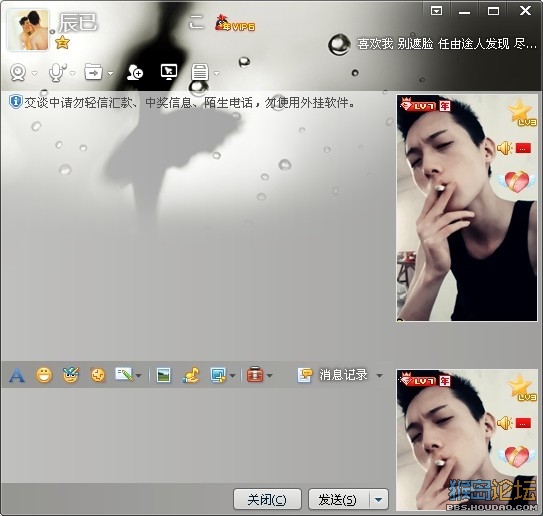Start a voice call with microphone icon

pyautogui.click(x=56, y=73)
